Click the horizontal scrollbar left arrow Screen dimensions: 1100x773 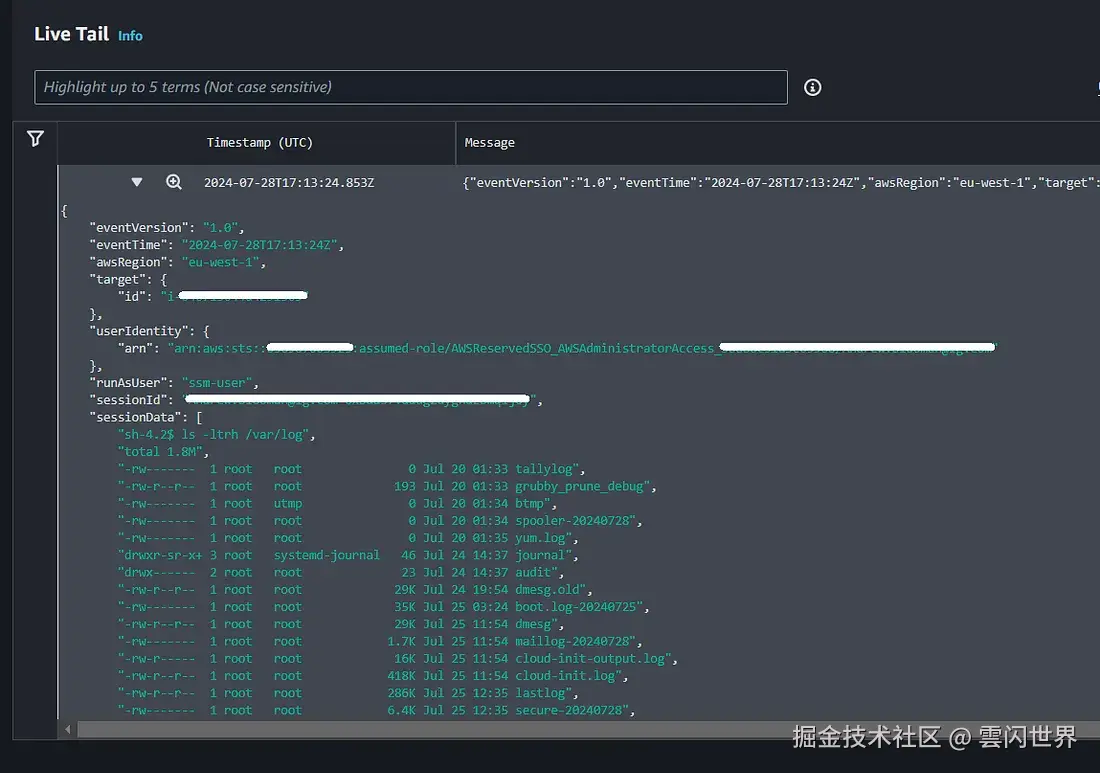[67, 730]
